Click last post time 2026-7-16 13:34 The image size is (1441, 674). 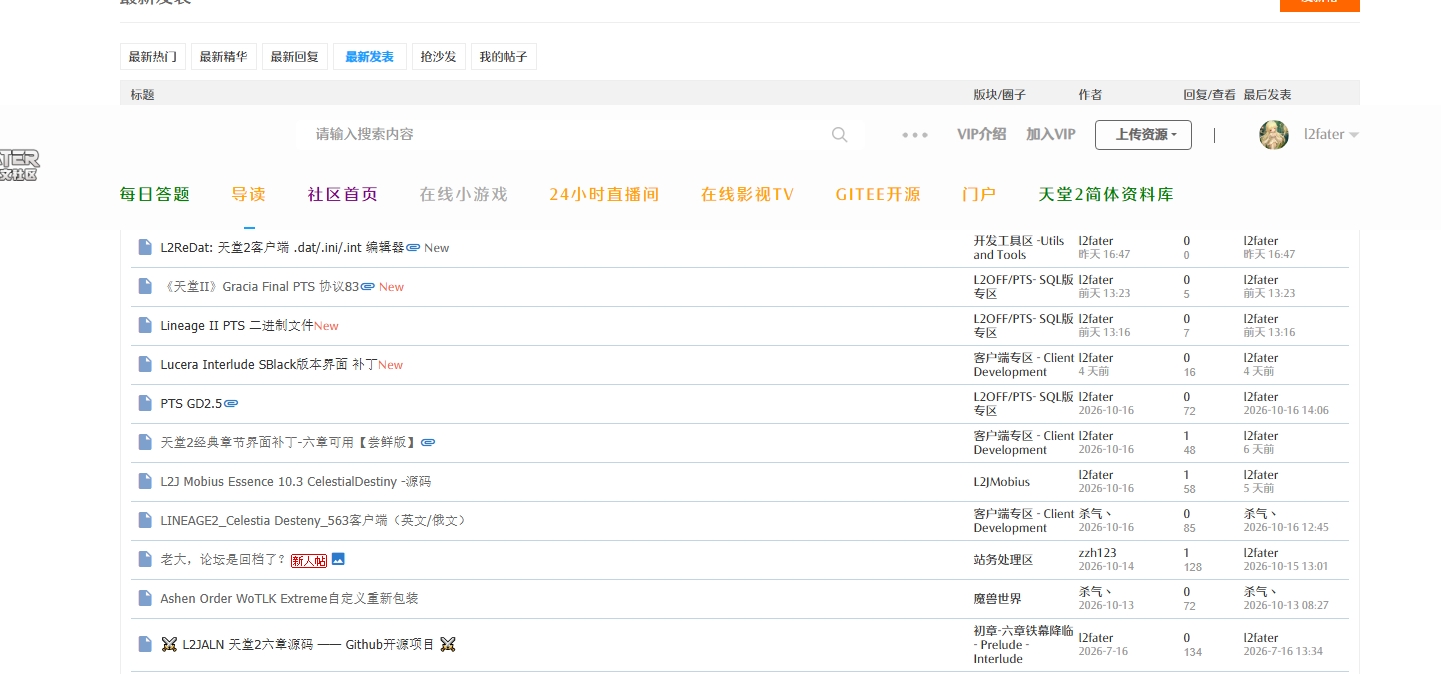tap(1283, 651)
